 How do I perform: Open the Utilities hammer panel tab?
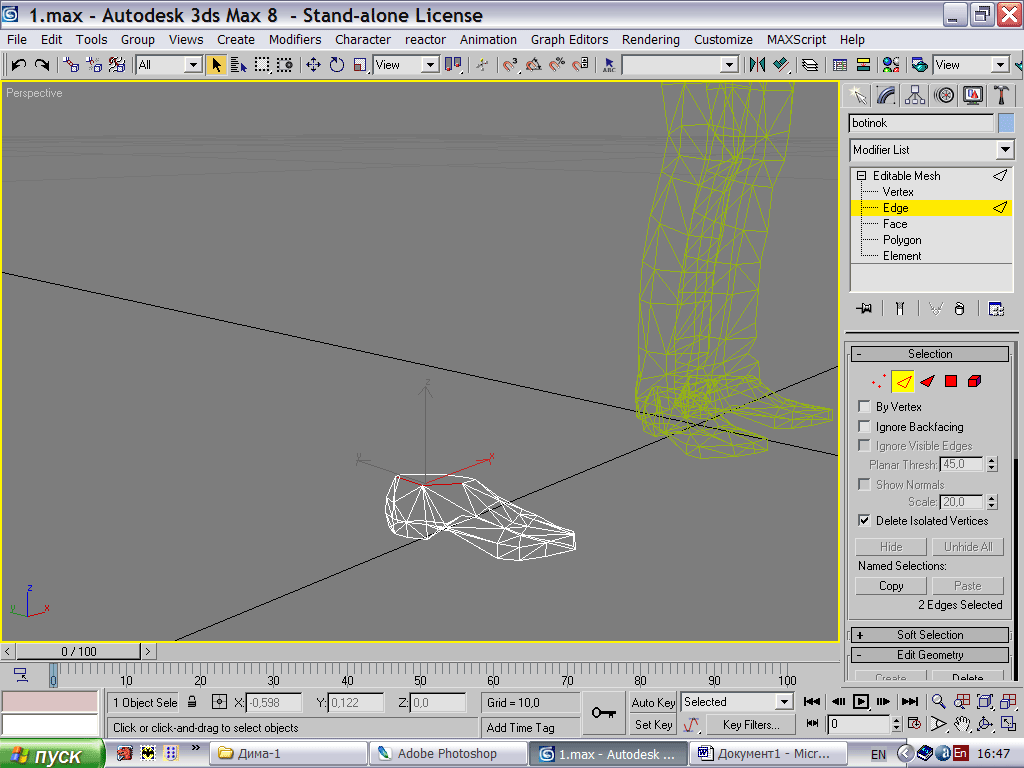coord(1001,95)
